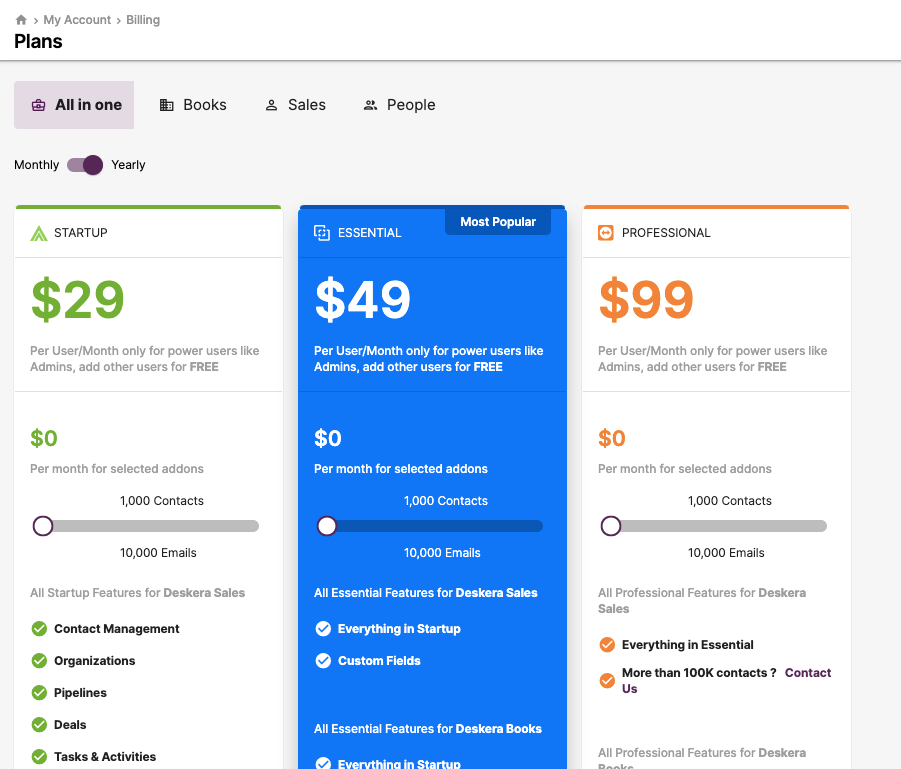Screen dimensions: 901x769
Task: Click the Everything in Essential text
Action: pos(688,645)
